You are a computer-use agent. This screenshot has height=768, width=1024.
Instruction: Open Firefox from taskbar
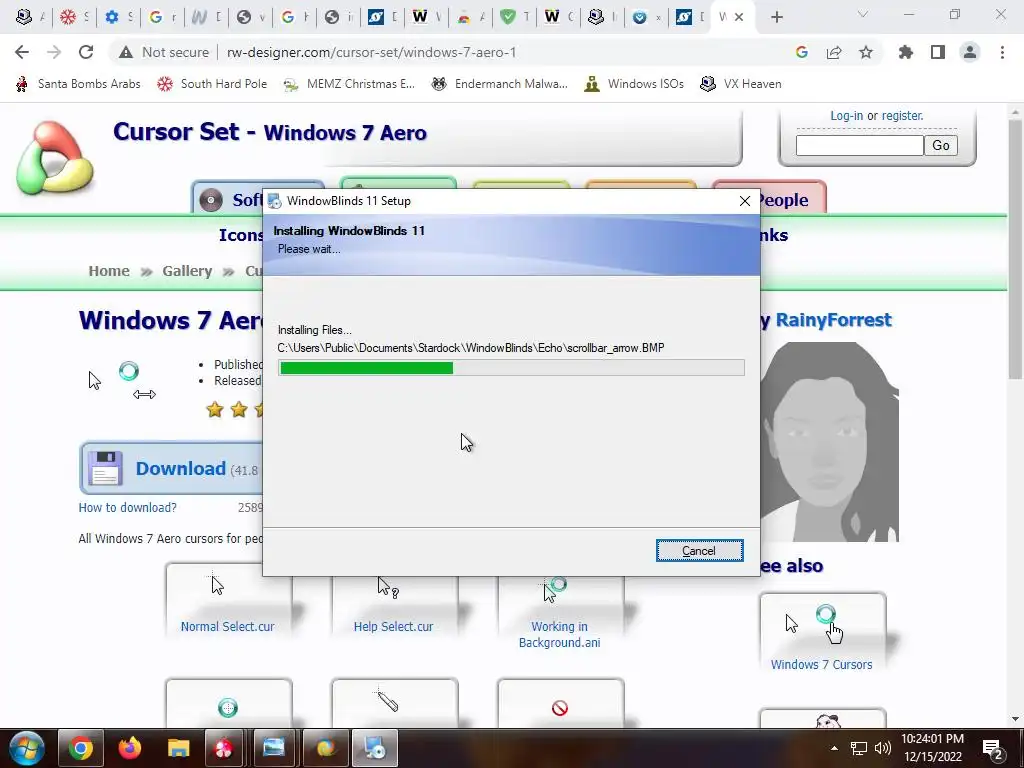pos(129,748)
